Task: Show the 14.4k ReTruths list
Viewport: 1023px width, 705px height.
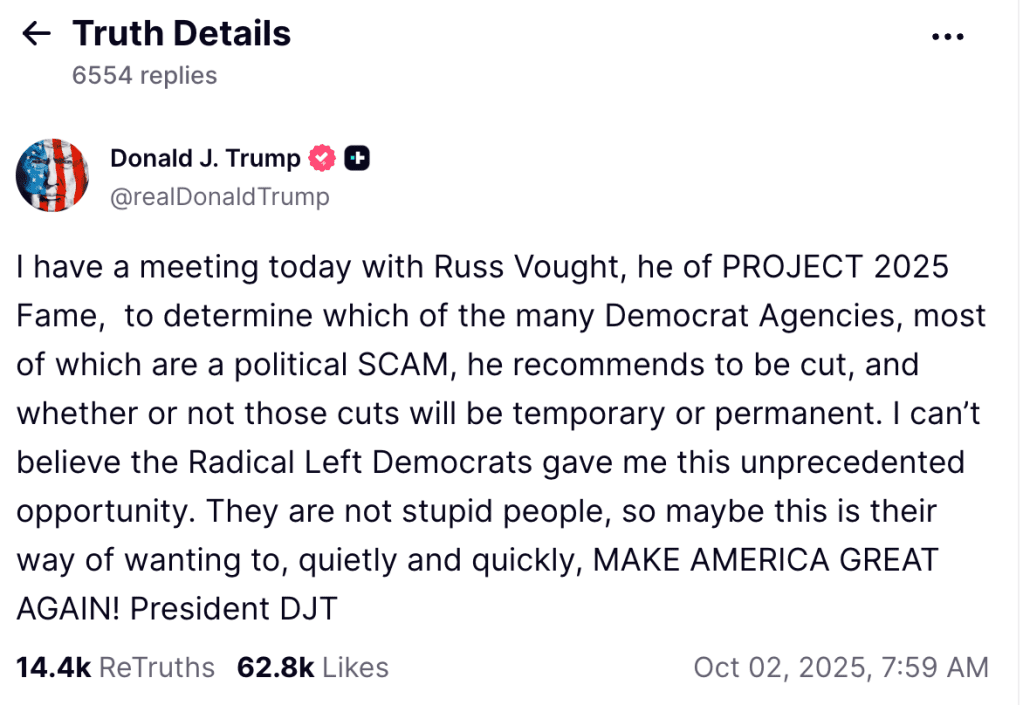Action: pyautogui.click(x=115, y=667)
